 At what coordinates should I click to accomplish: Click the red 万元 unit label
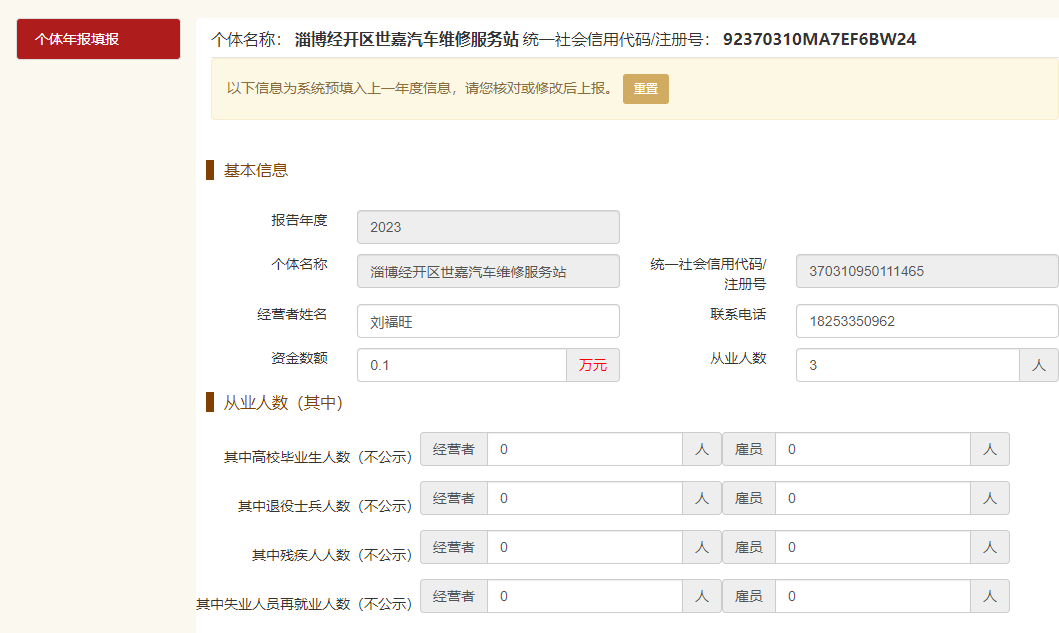click(593, 365)
